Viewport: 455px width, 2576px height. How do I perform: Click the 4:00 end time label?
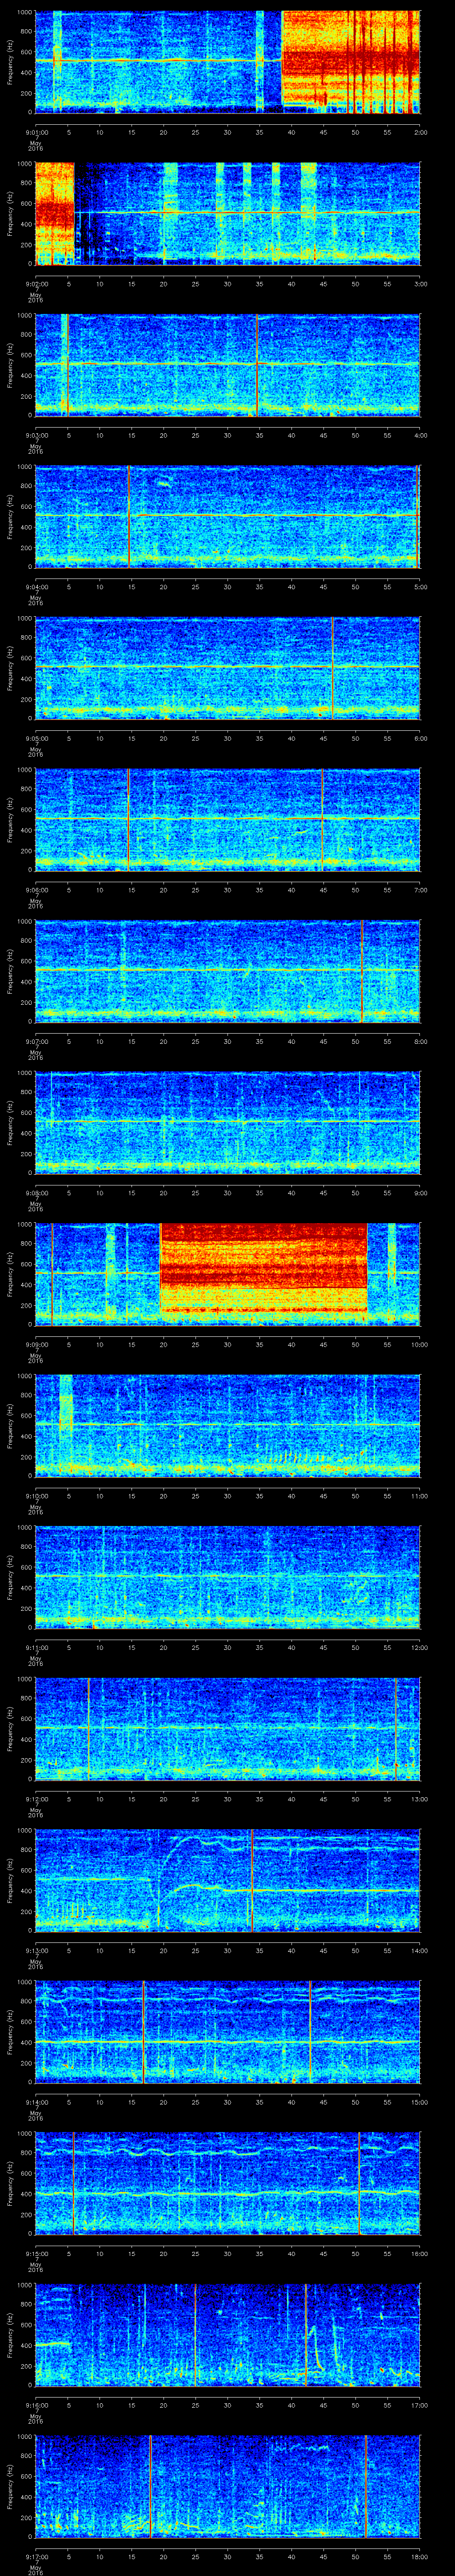click(420, 435)
